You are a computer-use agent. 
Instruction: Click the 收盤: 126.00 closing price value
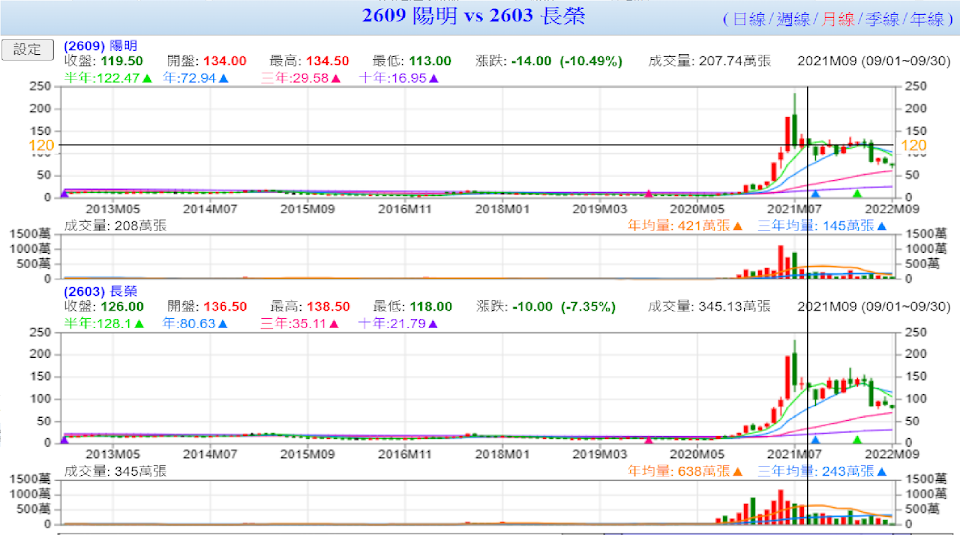(x=103, y=307)
